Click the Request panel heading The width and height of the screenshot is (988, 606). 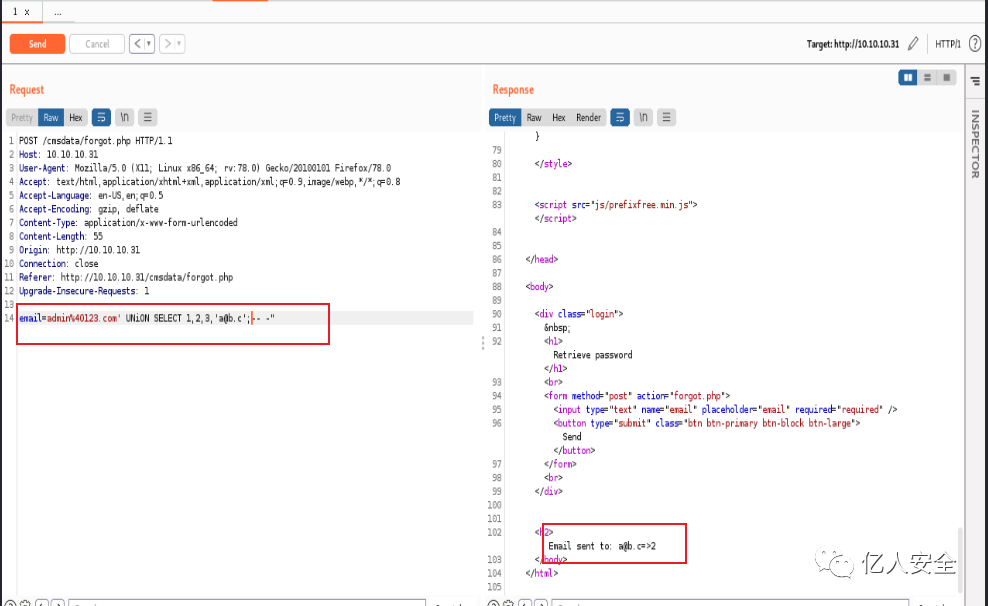pos(26,89)
